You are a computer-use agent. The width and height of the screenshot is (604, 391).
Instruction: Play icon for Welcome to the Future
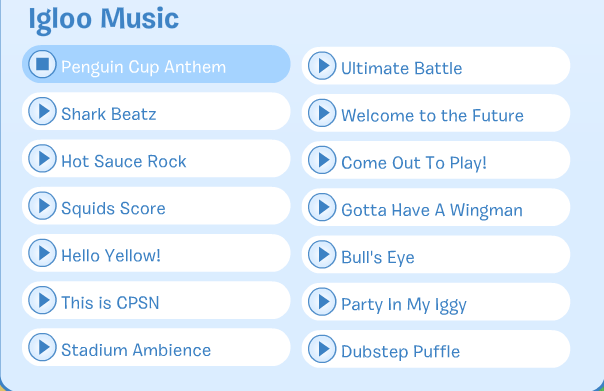tap(322, 113)
